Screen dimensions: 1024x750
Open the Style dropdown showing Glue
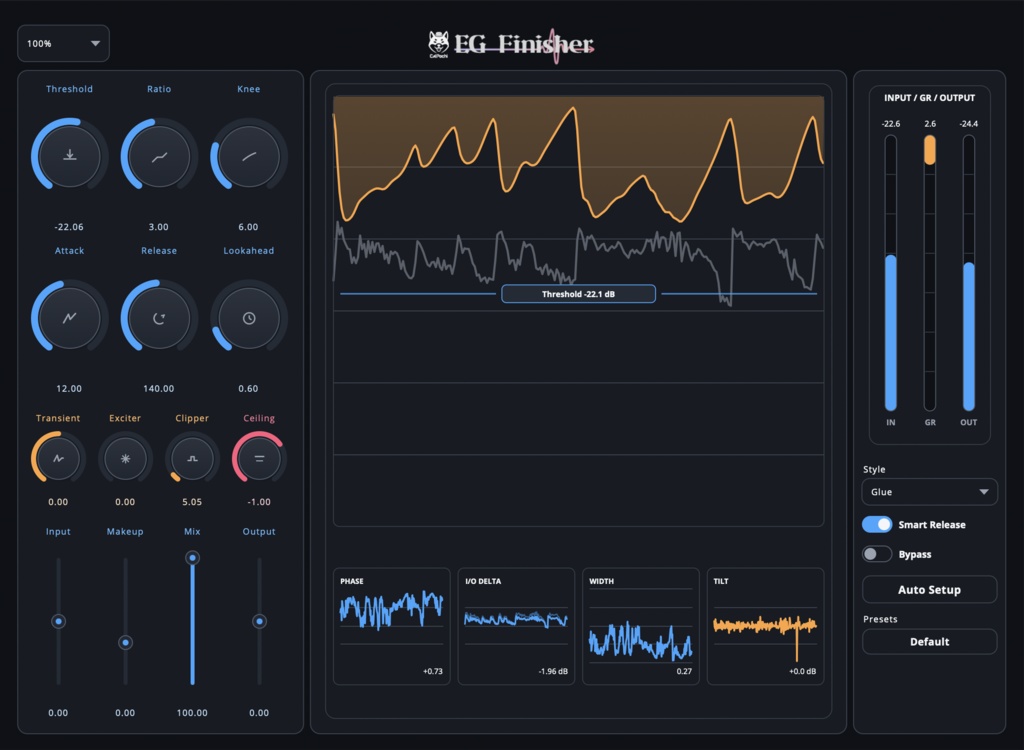[929, 492]
